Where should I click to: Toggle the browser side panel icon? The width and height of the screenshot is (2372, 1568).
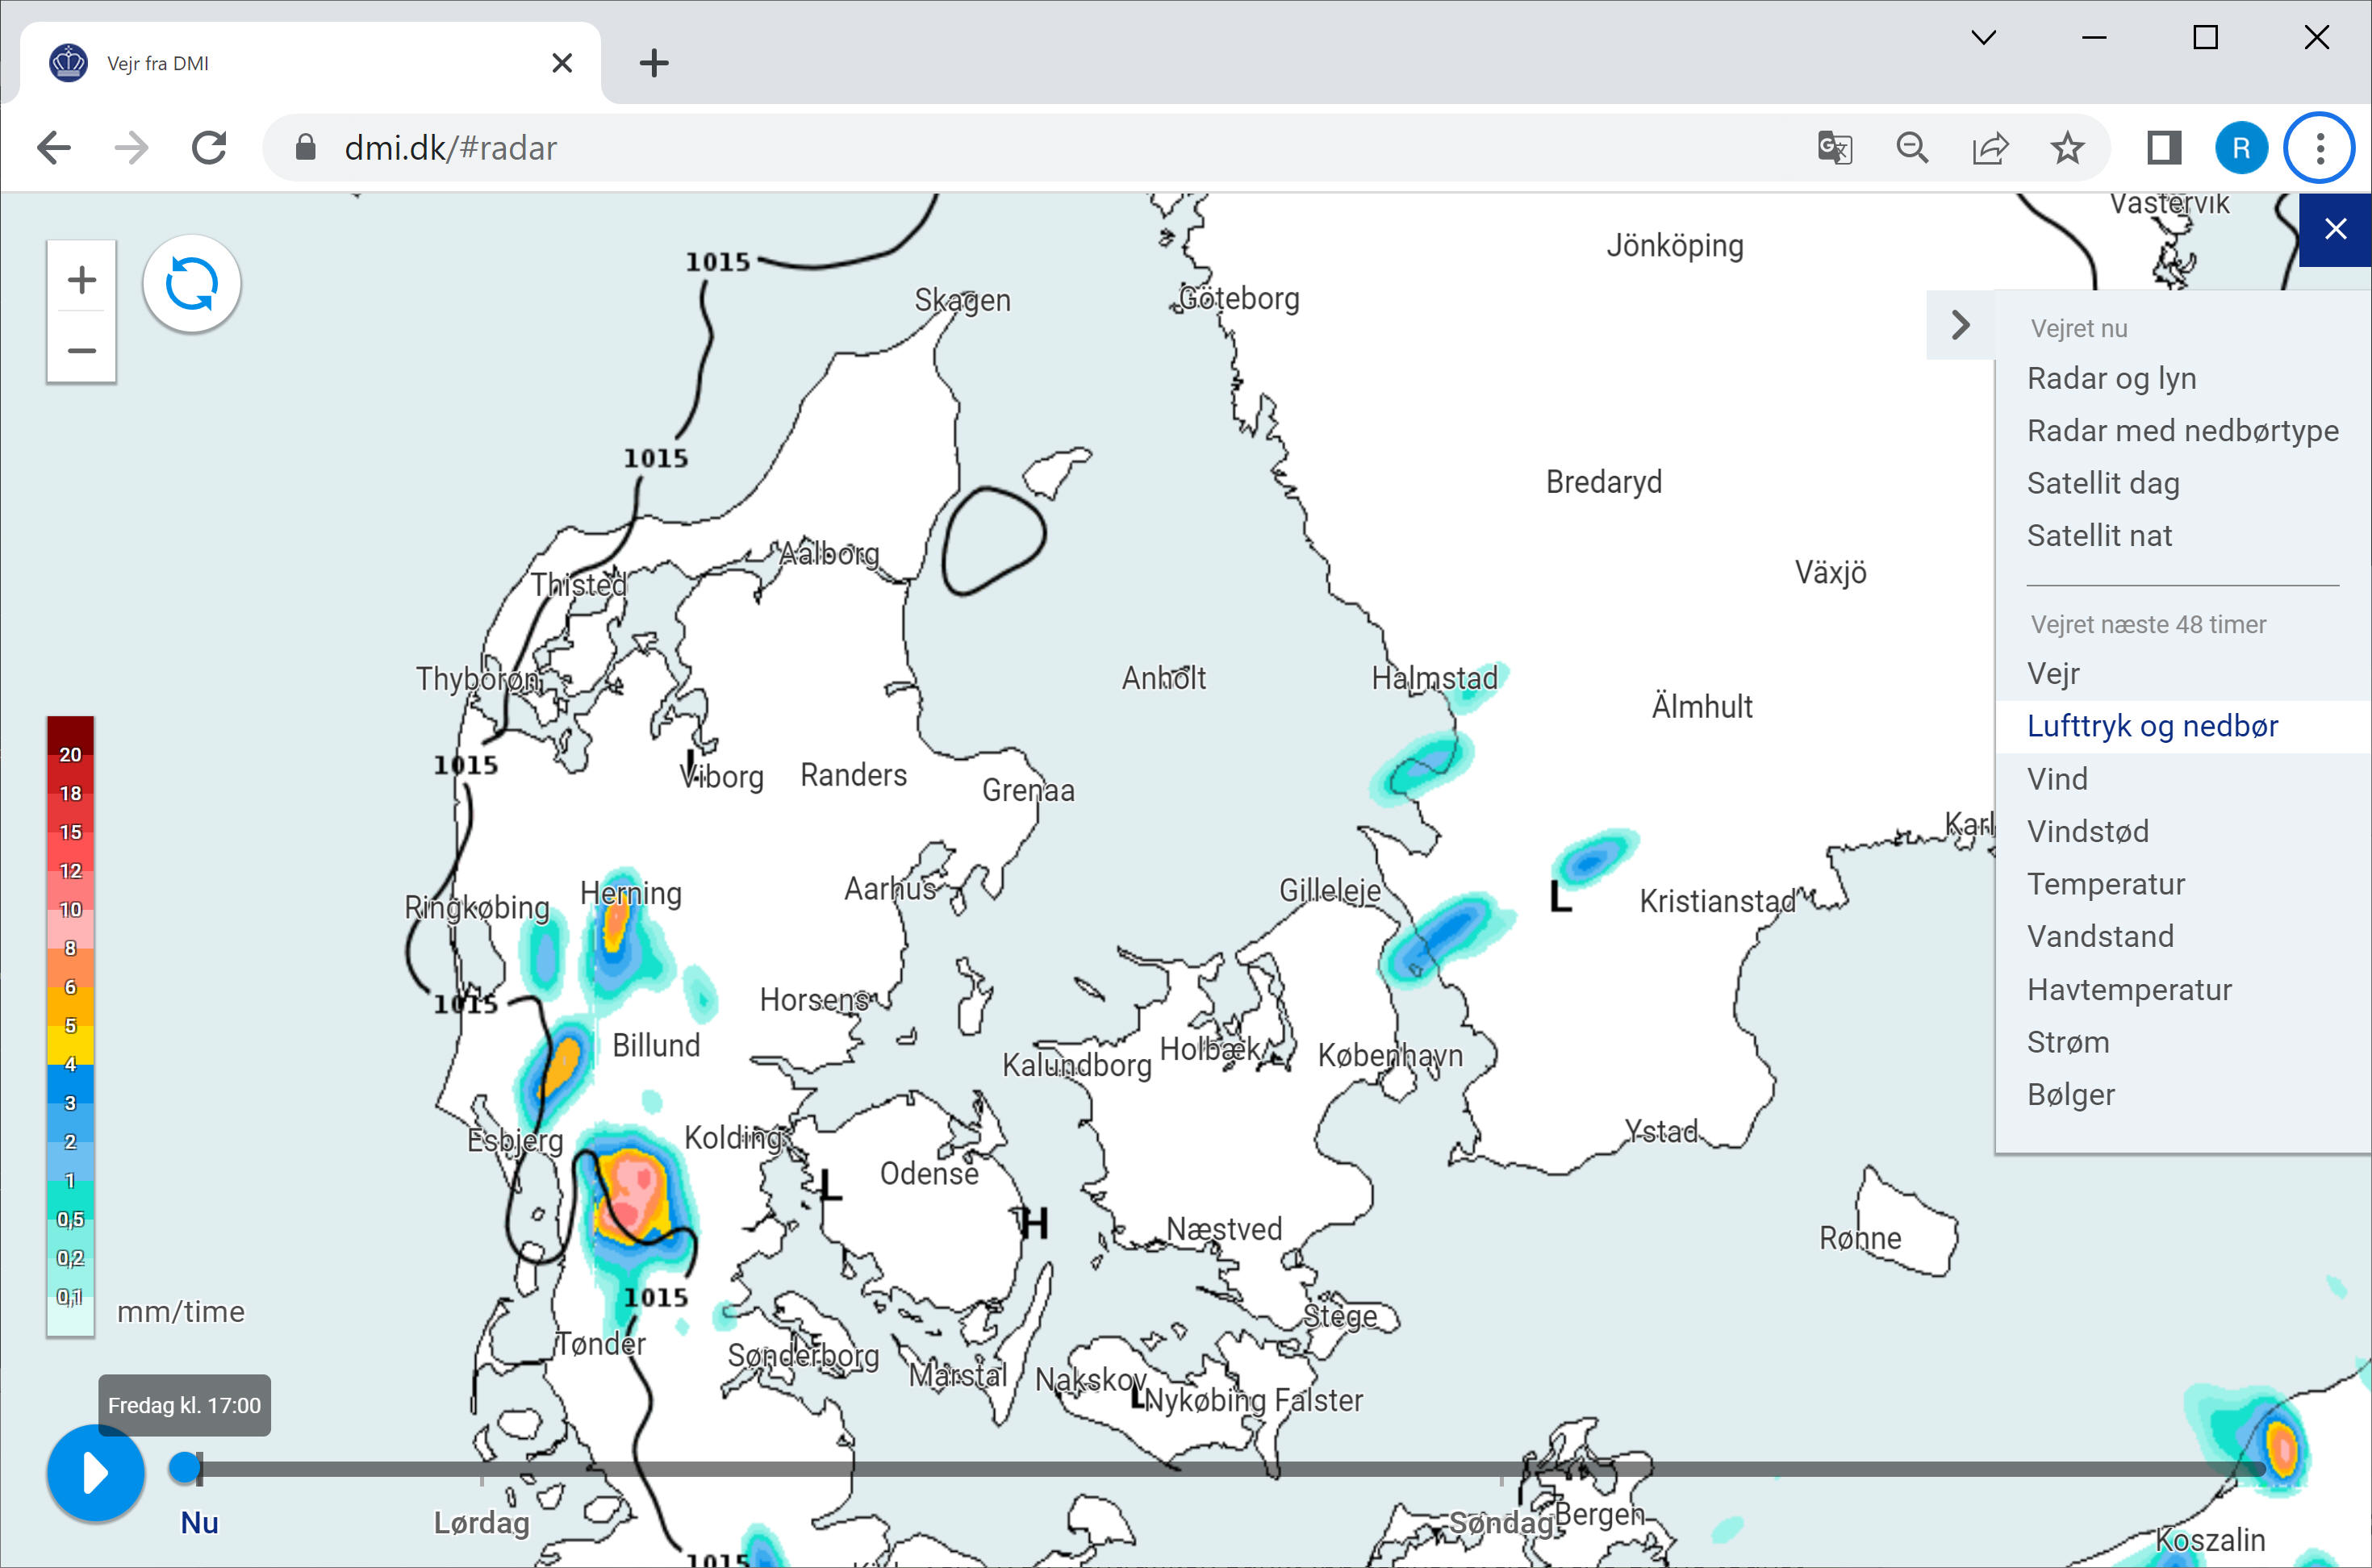(x=2163, y=148)
